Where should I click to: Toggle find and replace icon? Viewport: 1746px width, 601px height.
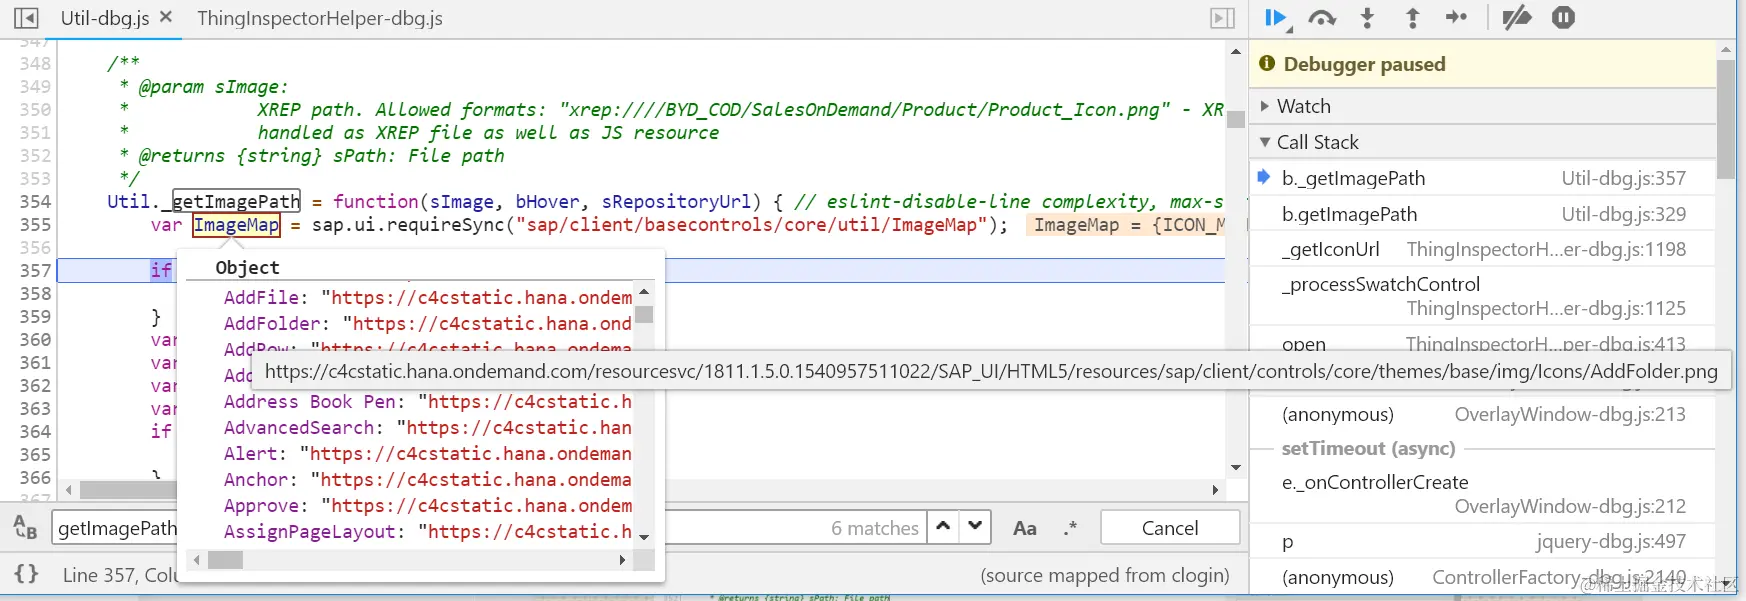click(x=25, y=527)
